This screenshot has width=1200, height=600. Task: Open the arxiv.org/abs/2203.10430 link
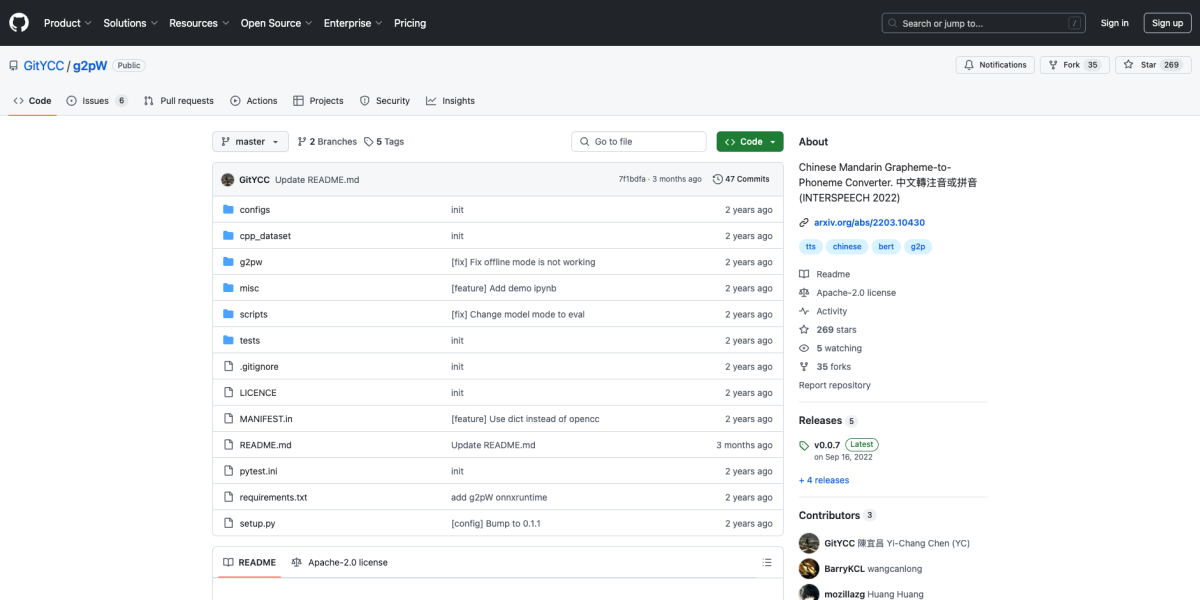[869, 223]
